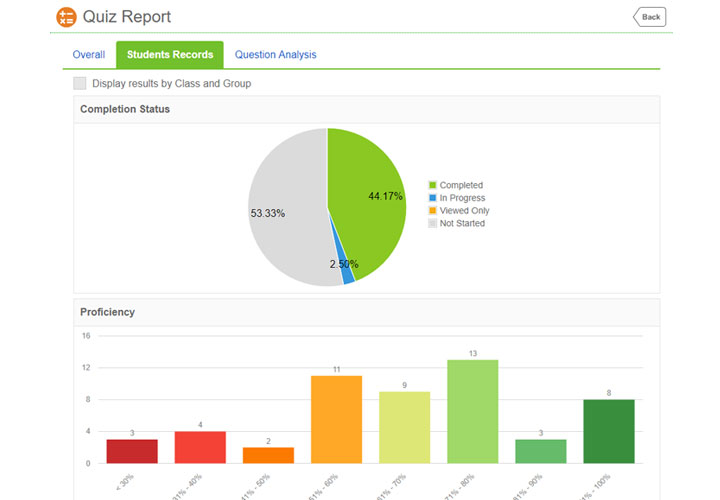Click the red bar labeled 4
The height and width of the screenshot is (500, 720).
(200, 447)
